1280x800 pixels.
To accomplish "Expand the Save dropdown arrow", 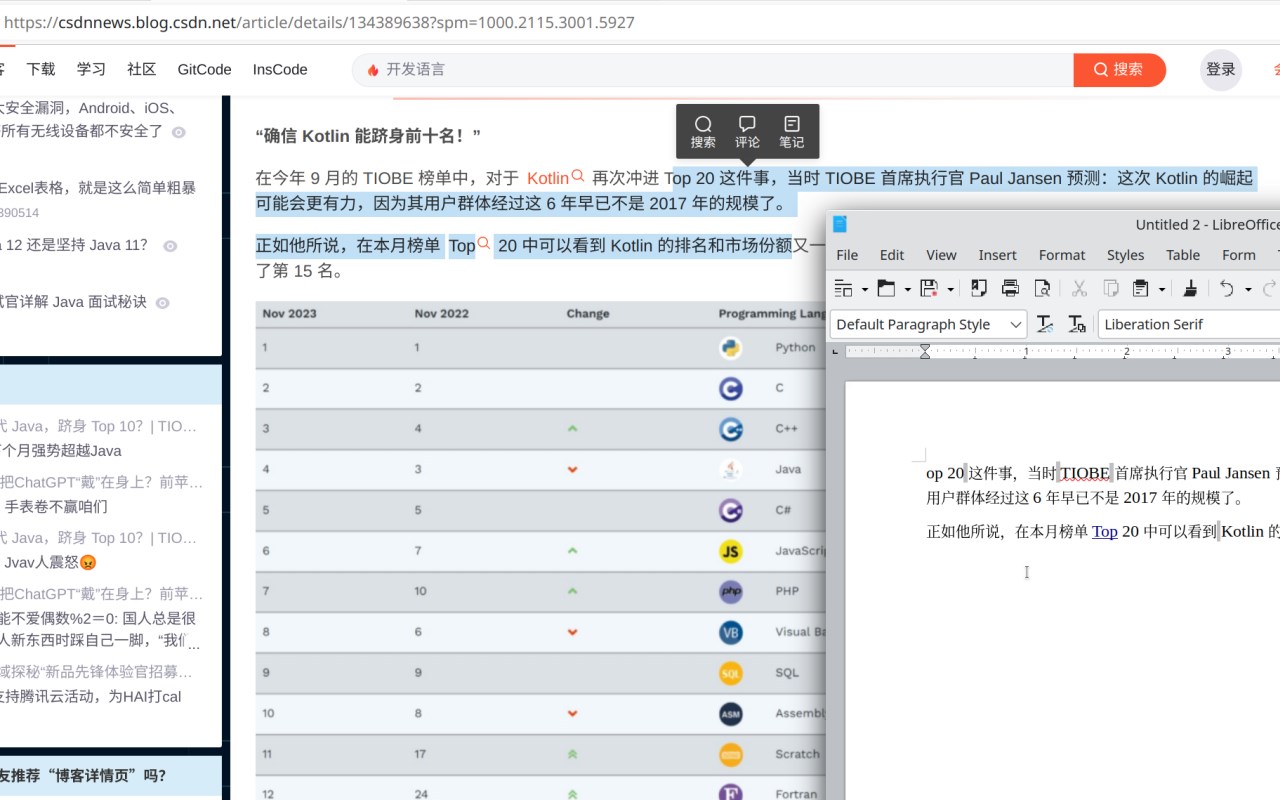I will (x=950, y=290).
